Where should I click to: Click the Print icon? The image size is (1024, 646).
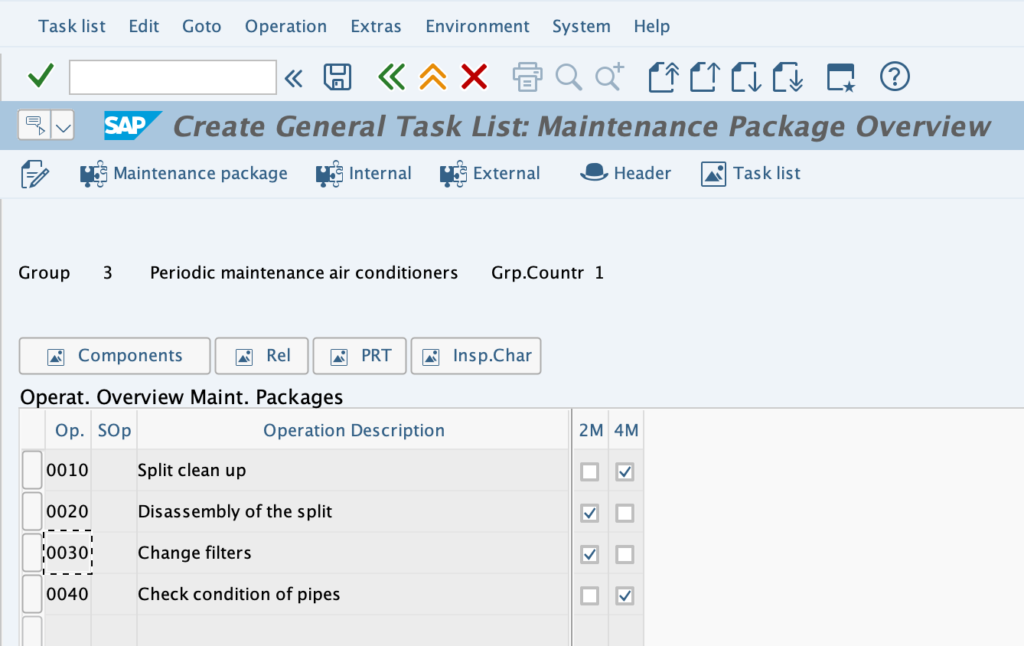pyautogui.click(x=527, y=77)
